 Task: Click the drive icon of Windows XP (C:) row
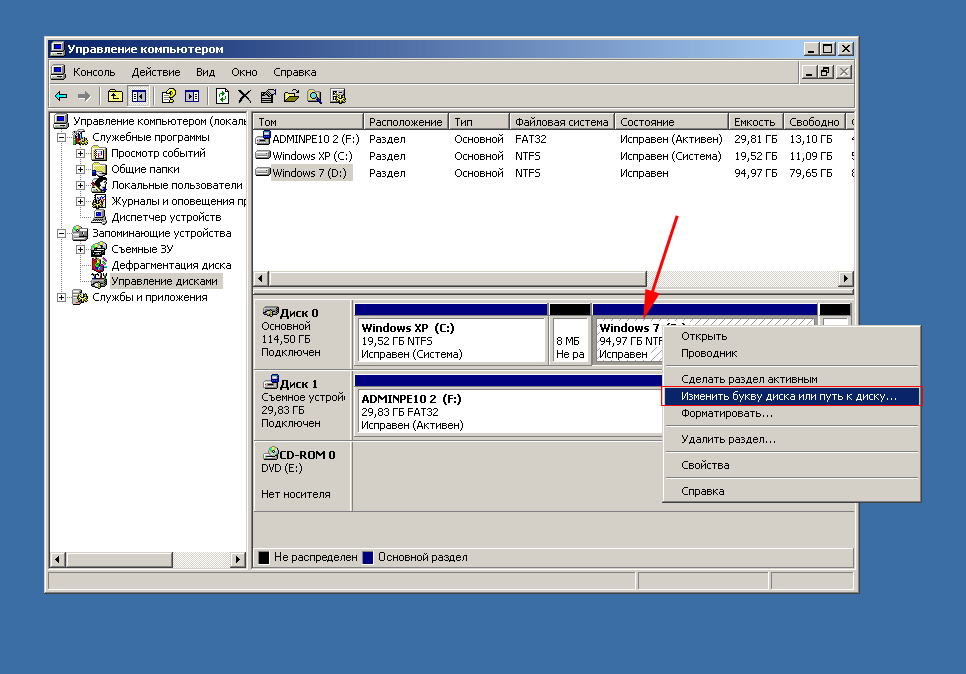263,155
